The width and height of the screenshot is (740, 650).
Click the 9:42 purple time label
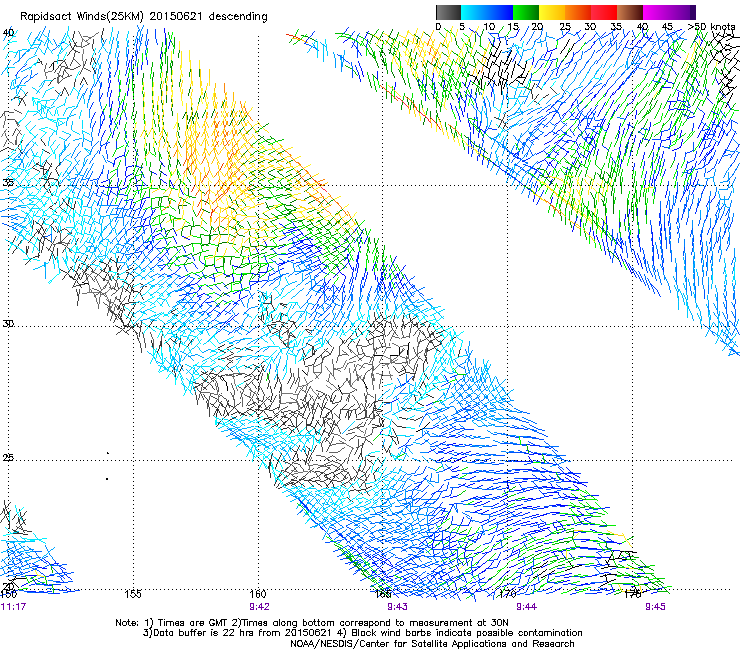259,607
